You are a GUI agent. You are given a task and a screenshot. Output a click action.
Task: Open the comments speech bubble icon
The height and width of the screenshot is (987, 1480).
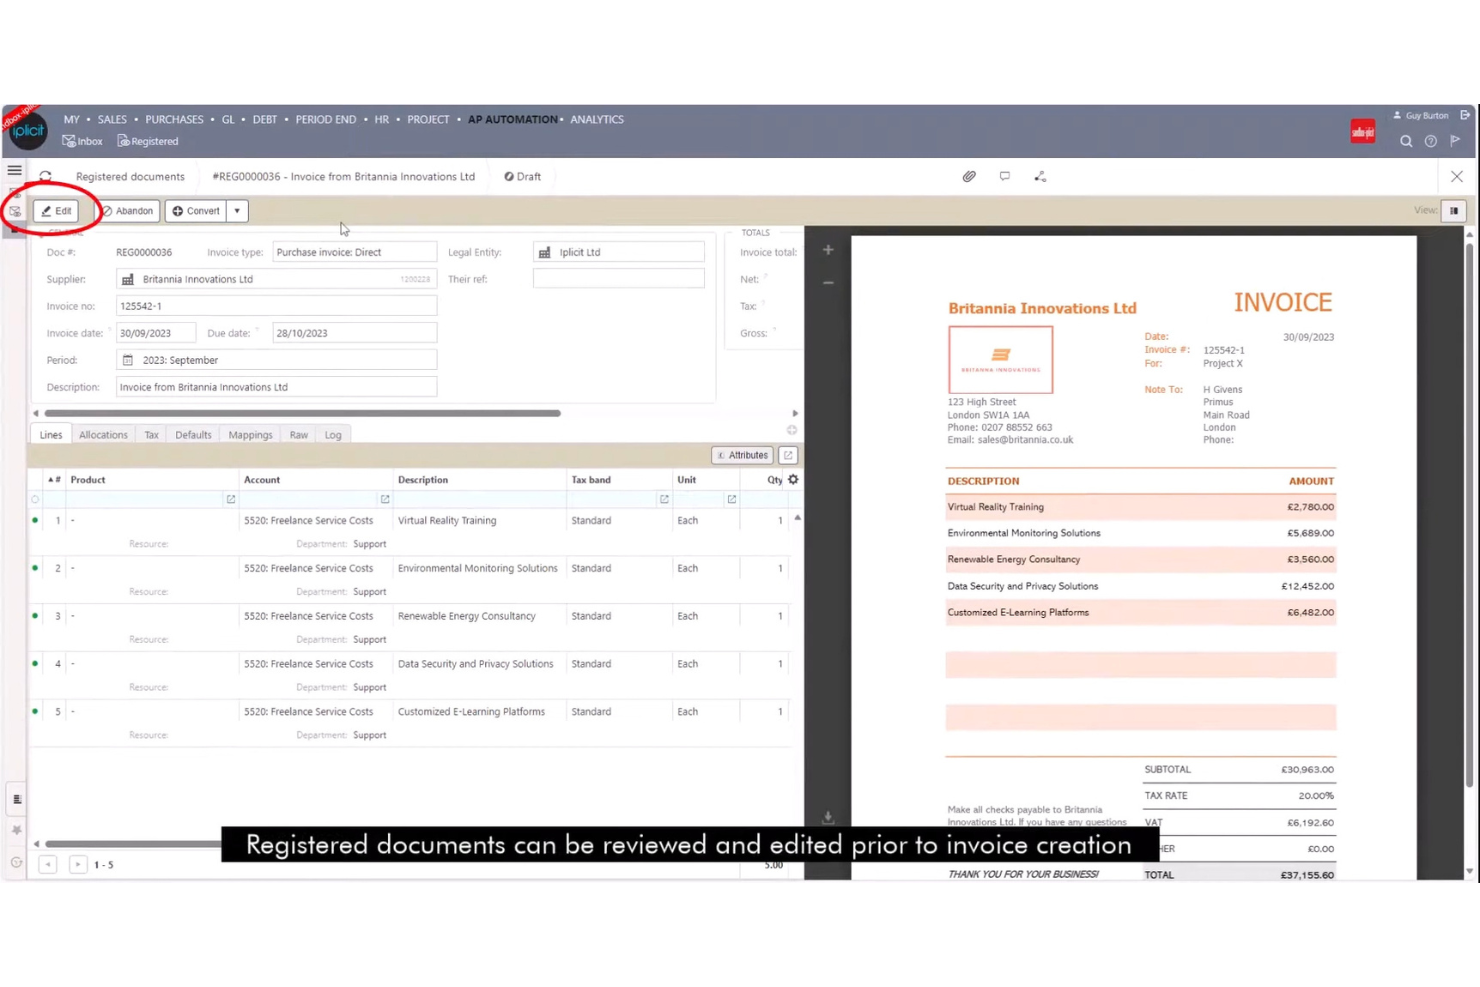click(x=1005, y=176)
